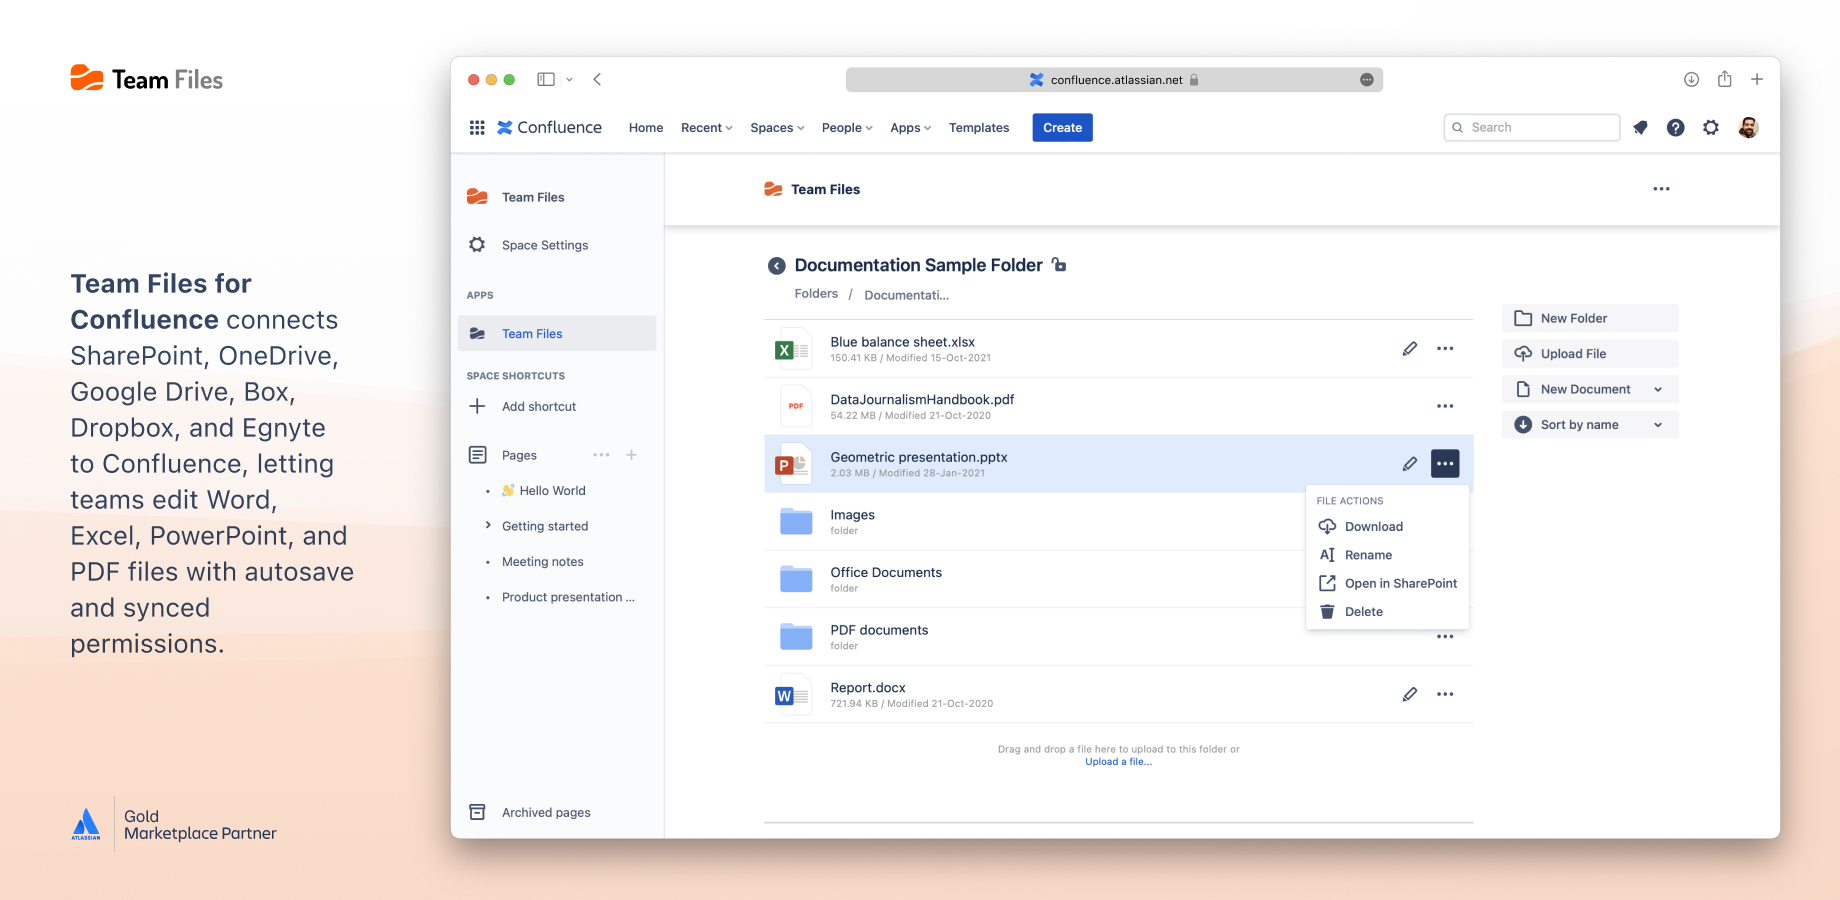Expand the Getting started page tree
1840x900 pixels.
point(488,526)
